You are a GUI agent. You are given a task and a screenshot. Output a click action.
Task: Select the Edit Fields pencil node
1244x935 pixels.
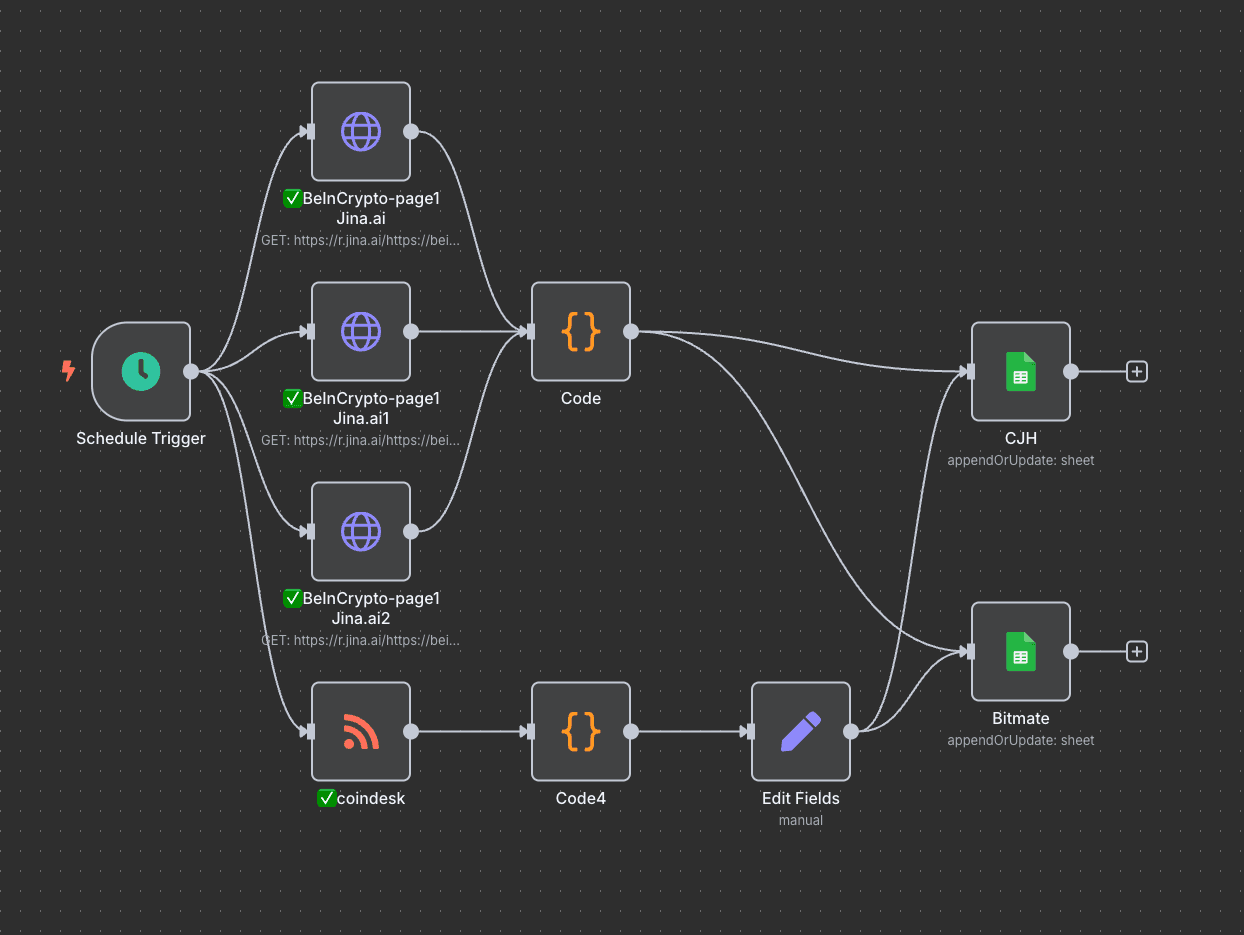pyautogui.click(x=801, y=731)
